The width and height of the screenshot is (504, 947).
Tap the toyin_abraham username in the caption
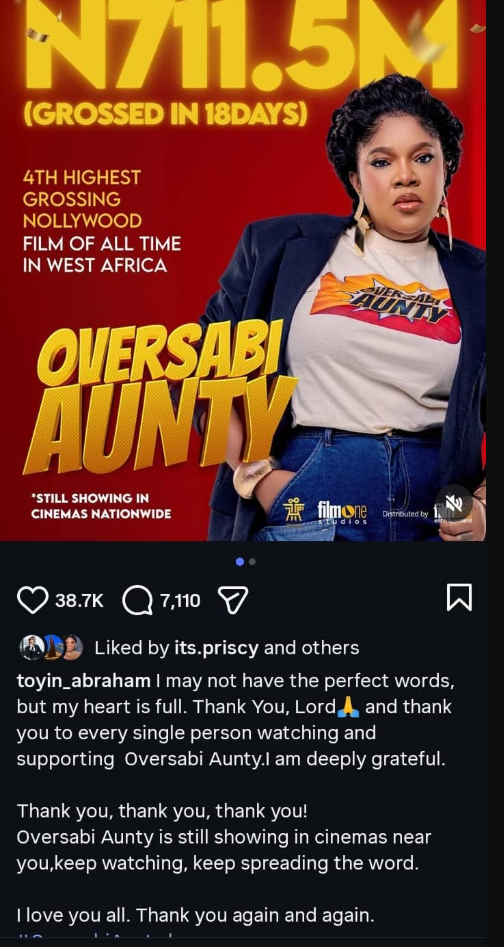[x=83, y=681]
